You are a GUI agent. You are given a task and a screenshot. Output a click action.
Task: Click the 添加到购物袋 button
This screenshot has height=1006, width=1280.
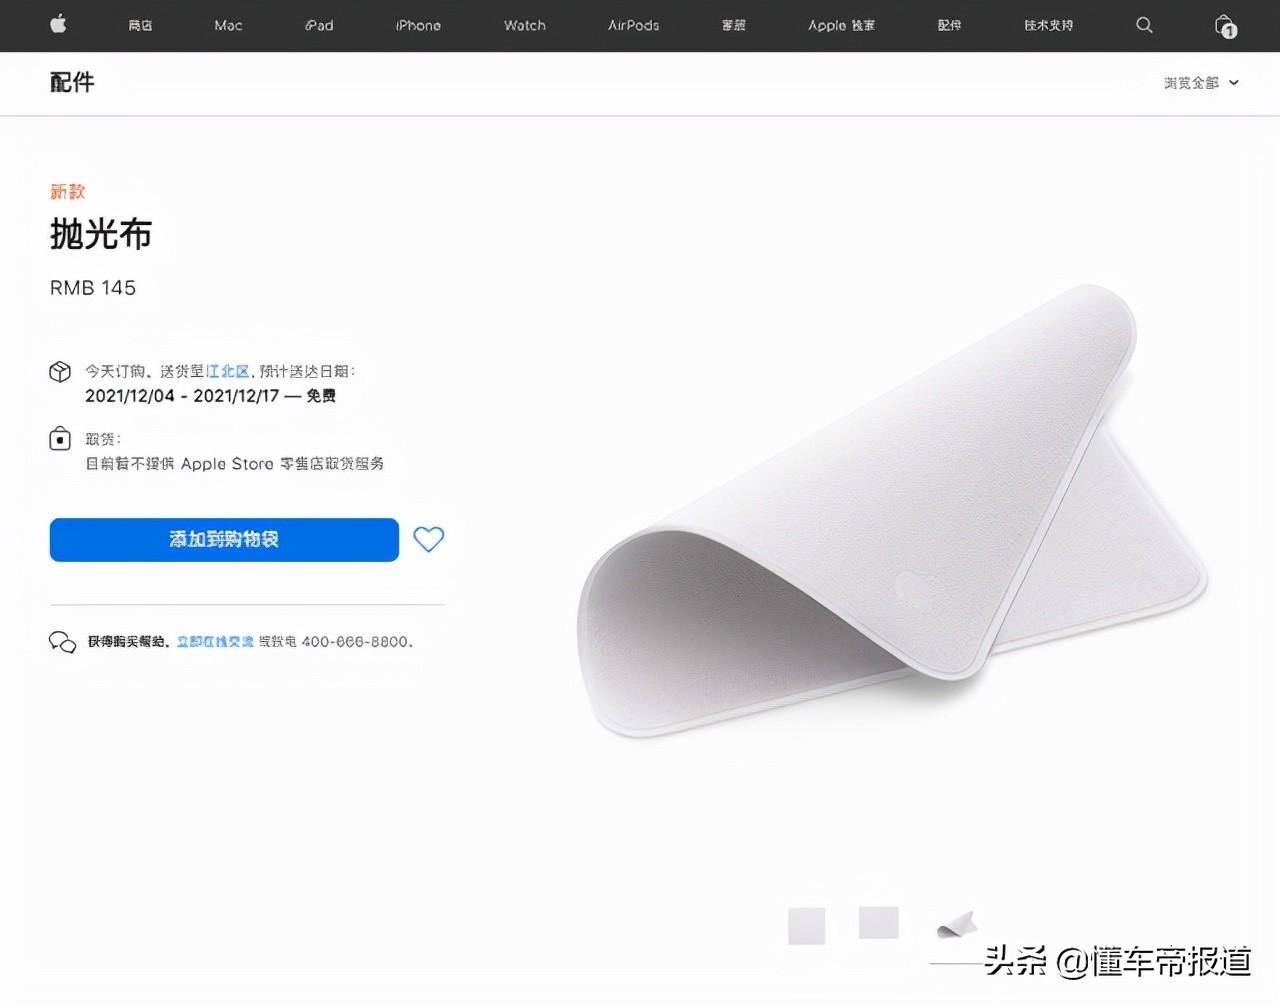point(224,540)
